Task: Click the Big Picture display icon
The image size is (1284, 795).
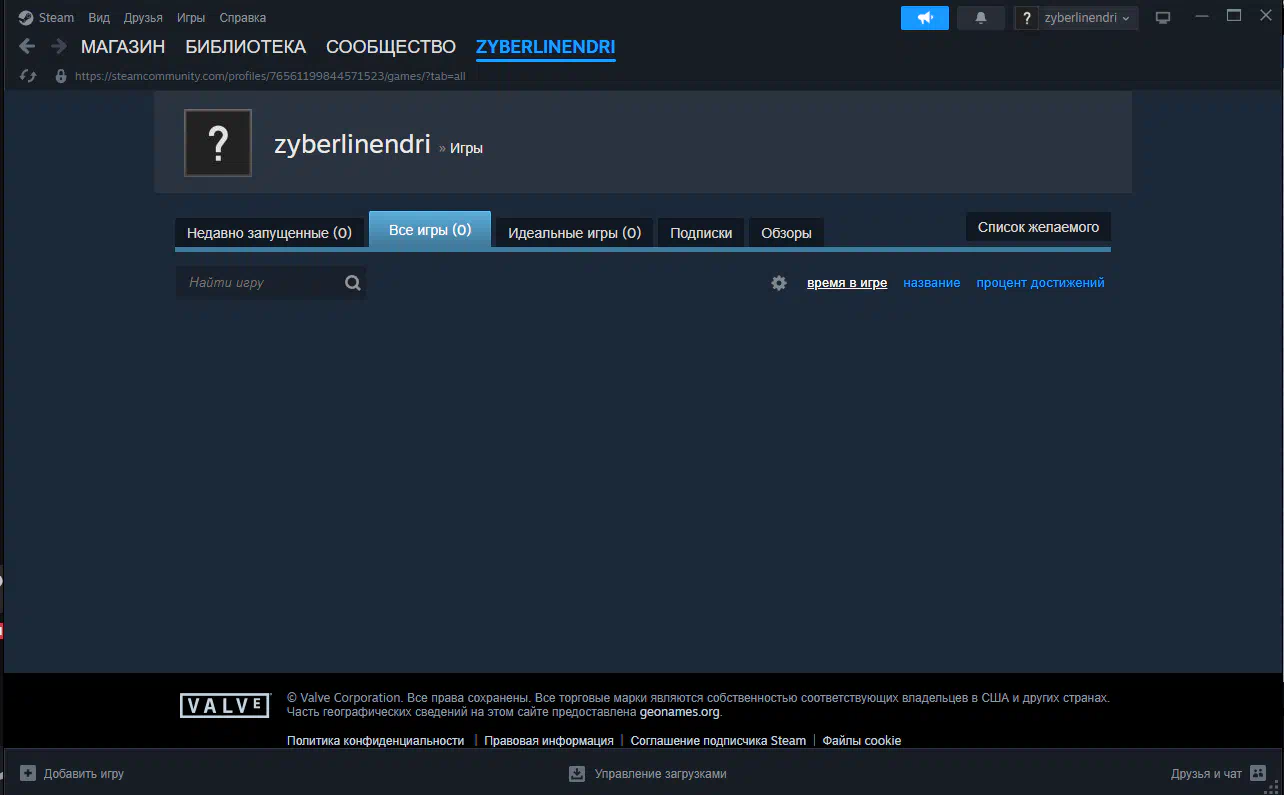Action: pyautogui.click(x=1162, y=18)
